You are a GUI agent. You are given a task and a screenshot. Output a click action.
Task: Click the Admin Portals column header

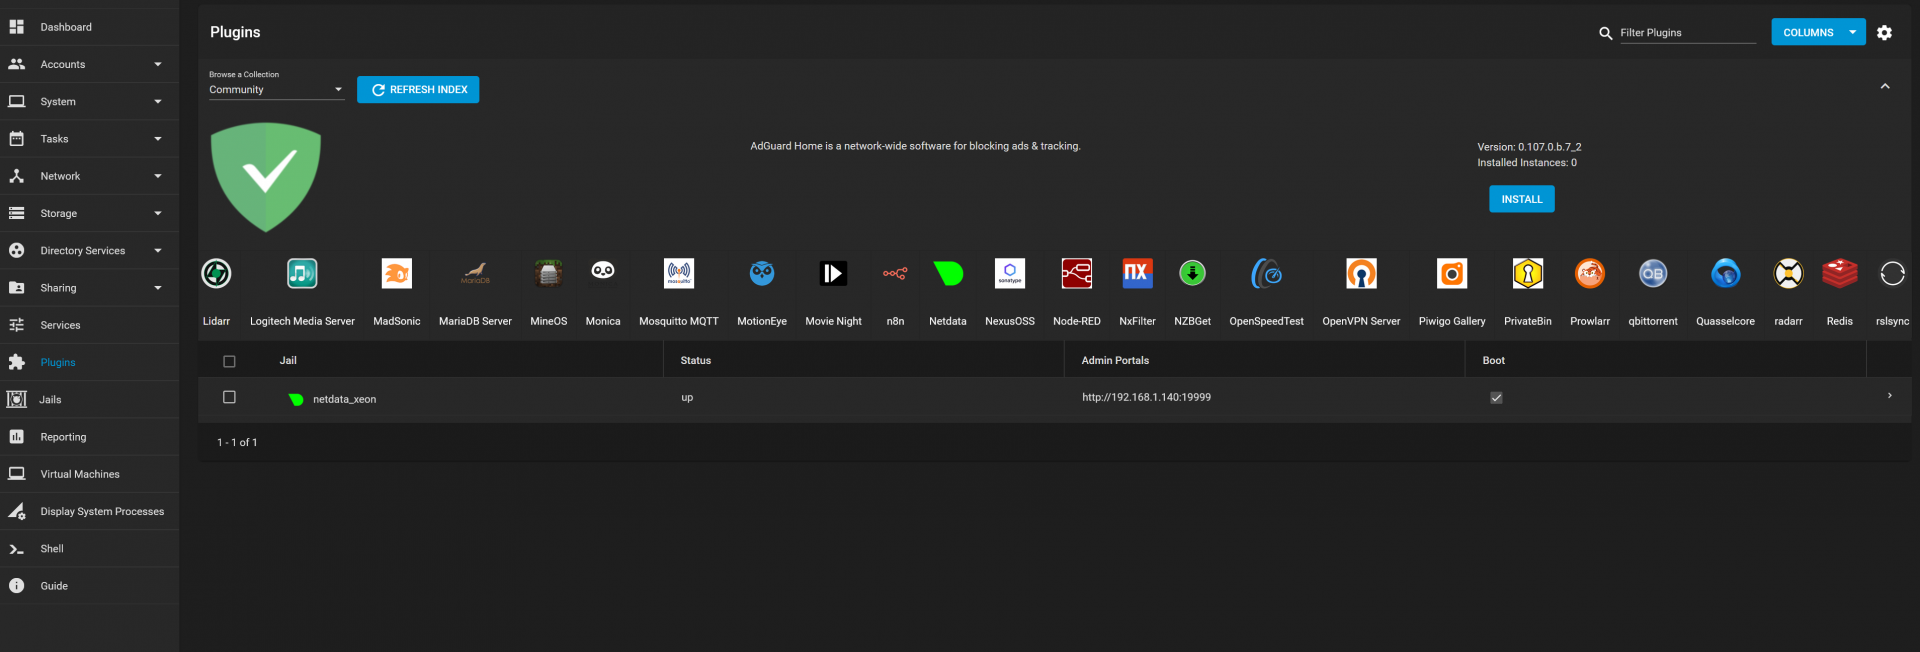pos(1115,360)
